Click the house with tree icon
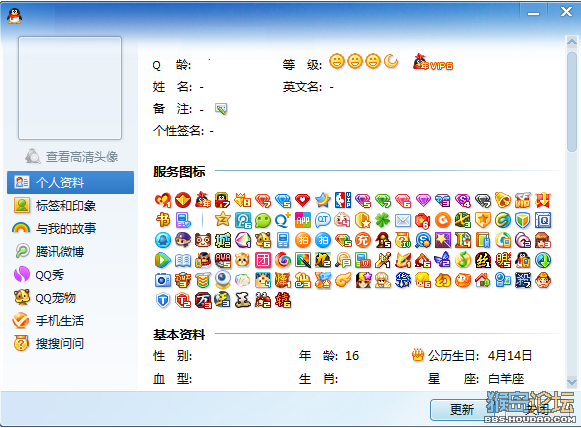 pos(483,280)
